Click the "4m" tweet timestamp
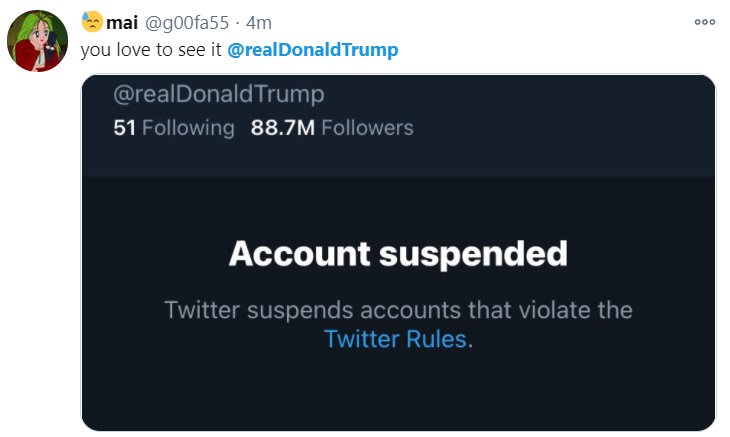The image size is (730, 437). [x=260, y=22]
